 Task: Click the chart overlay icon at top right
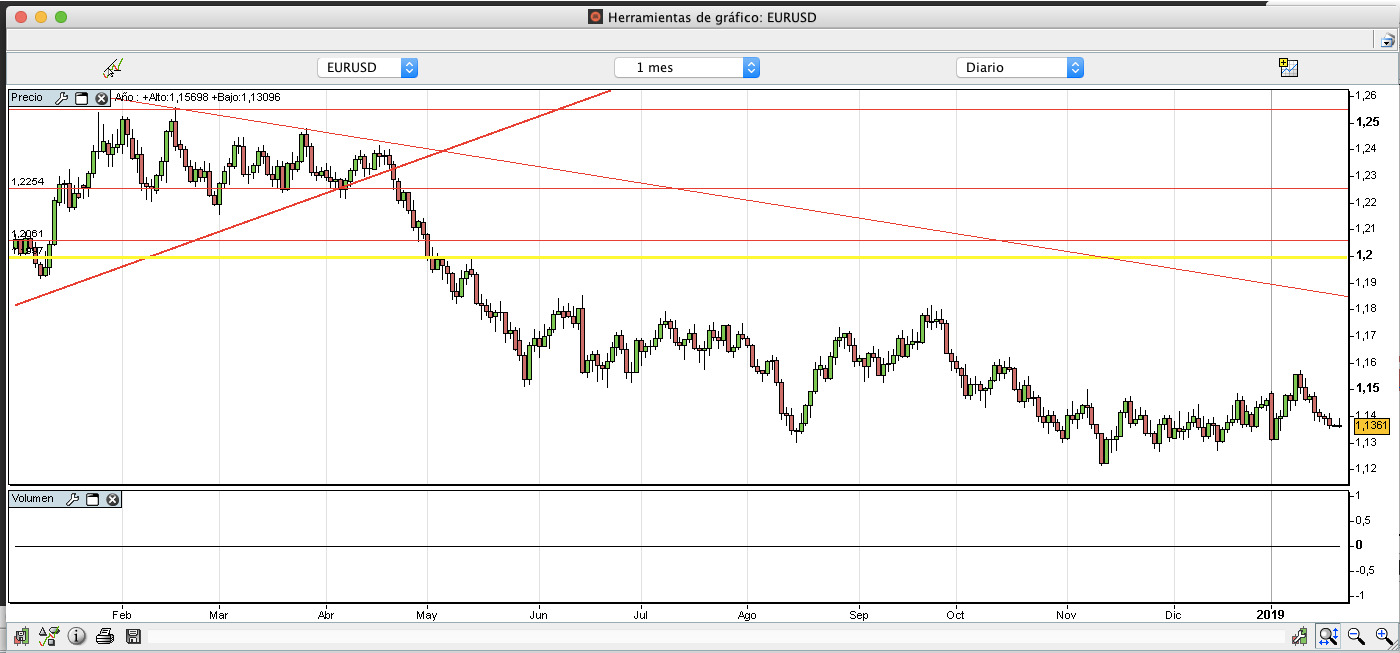pos(1288,68)
